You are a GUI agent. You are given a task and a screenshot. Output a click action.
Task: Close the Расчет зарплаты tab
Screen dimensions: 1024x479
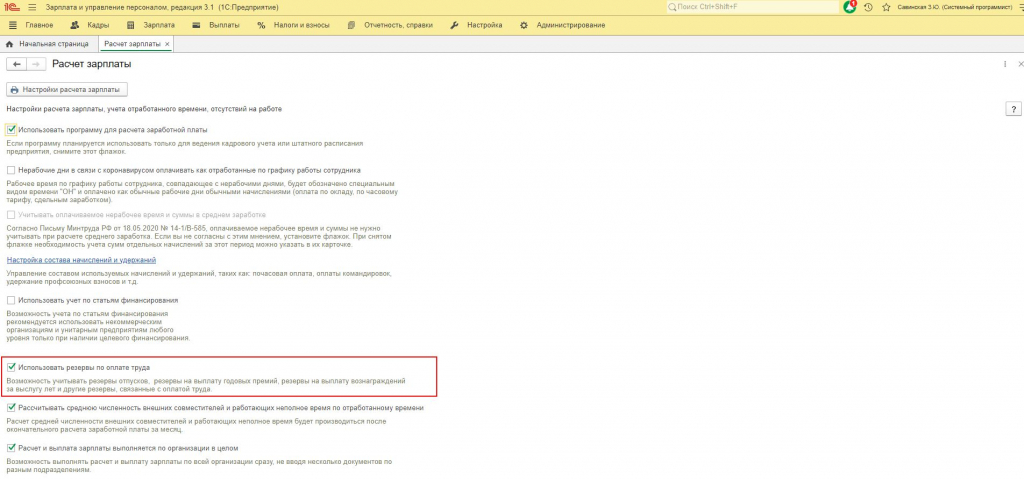167,44
